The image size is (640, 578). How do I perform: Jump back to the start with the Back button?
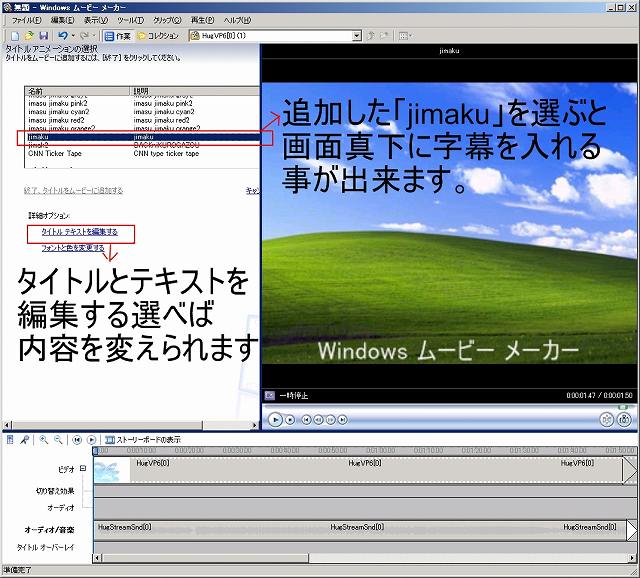pyautogui.click(x=307, y=420)
